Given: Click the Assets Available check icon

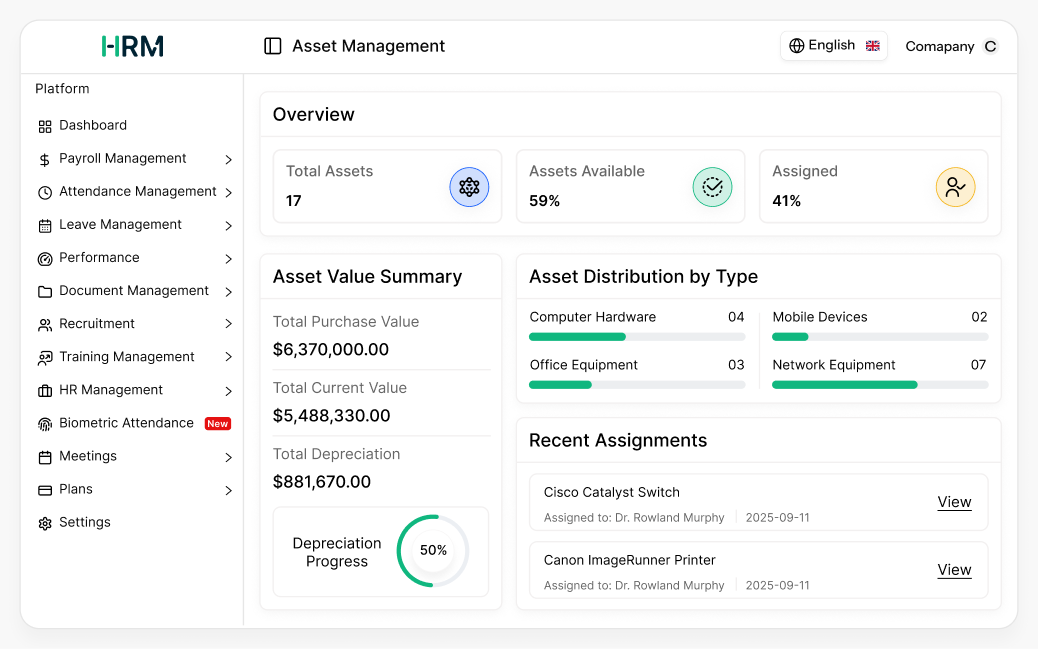Looking at the screenshot, I should pyautogui.click(x=712, y=187).
